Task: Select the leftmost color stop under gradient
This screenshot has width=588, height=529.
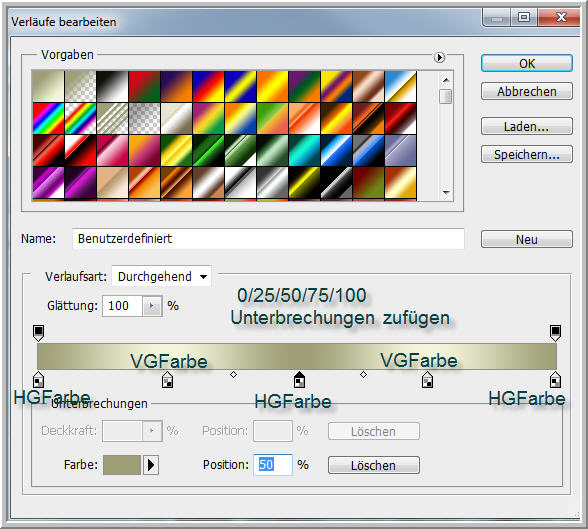Action: pyautogui.click(x=38, y=379)
